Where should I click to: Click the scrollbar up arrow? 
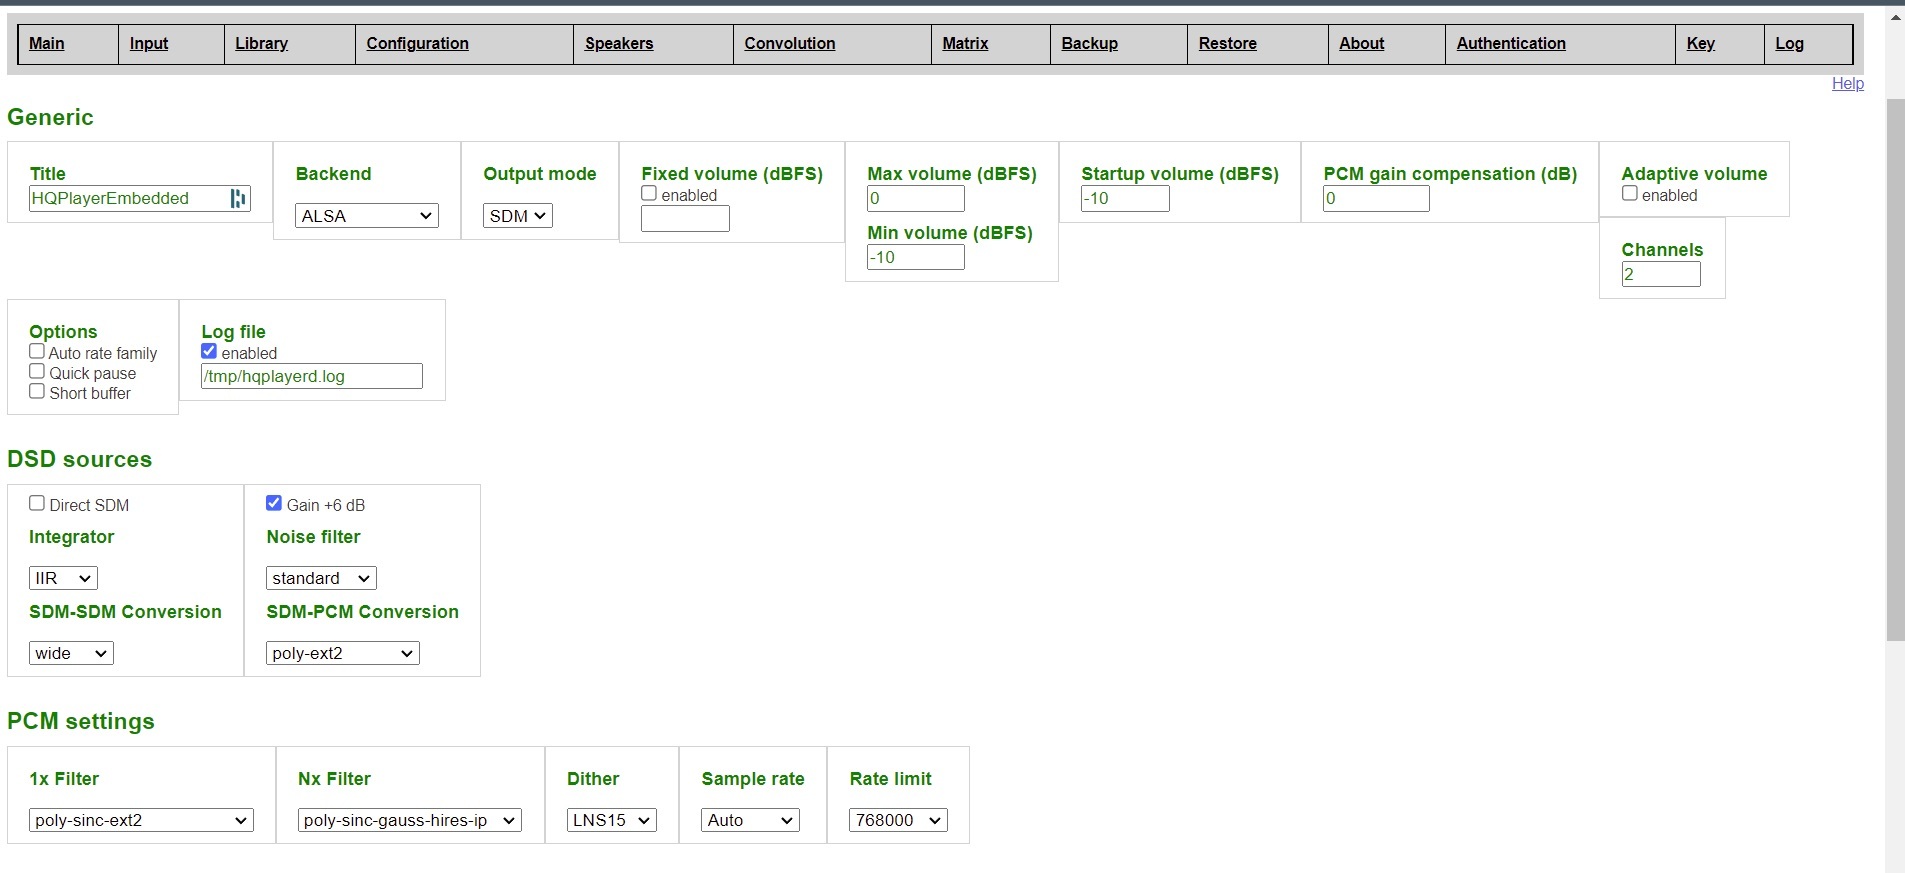[x=1895, y=17]
